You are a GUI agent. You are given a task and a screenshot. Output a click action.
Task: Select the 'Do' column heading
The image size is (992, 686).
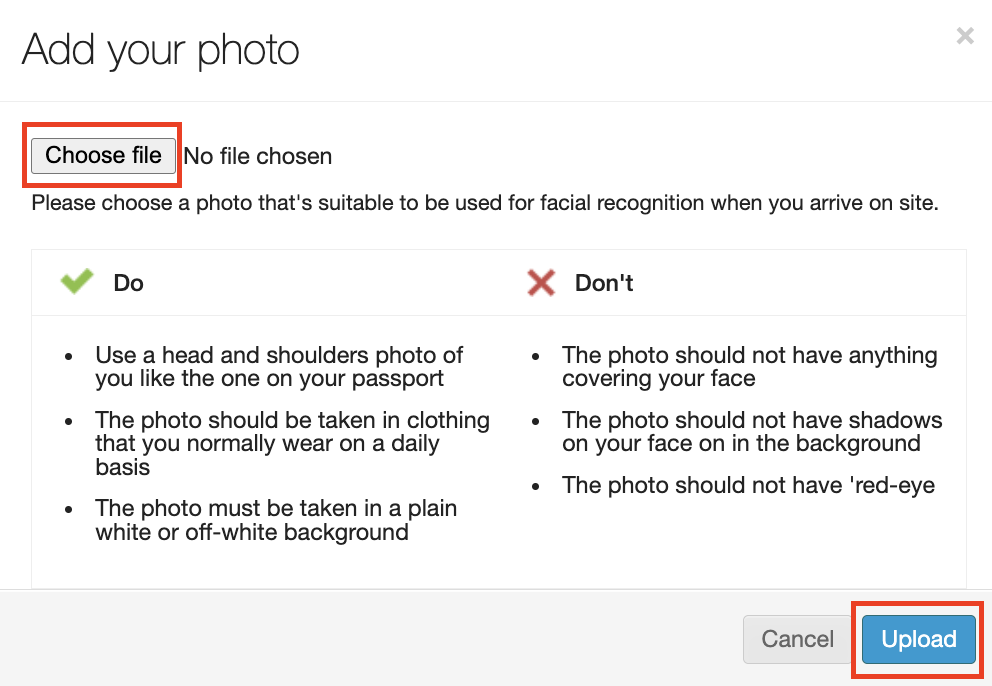[128, 283]
